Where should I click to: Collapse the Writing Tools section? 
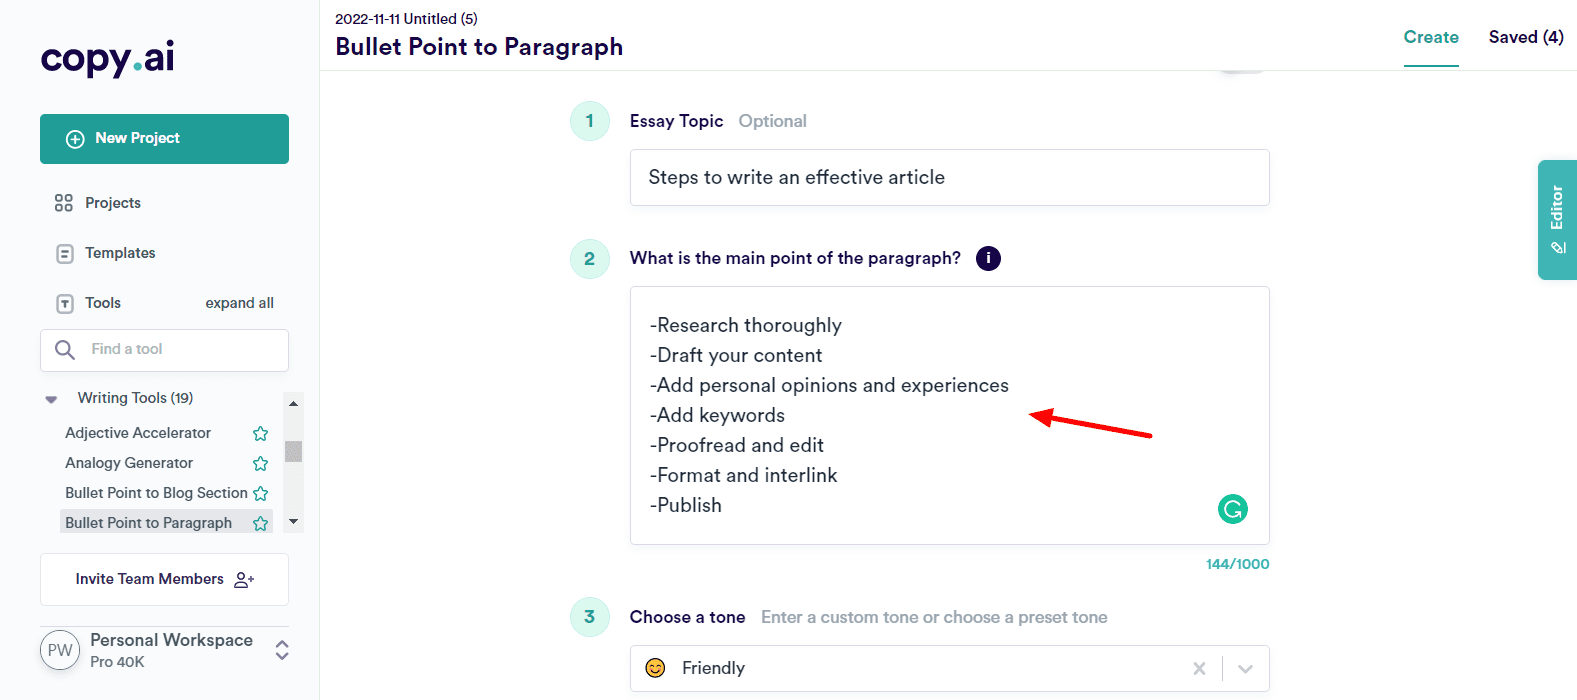(51, 399)
